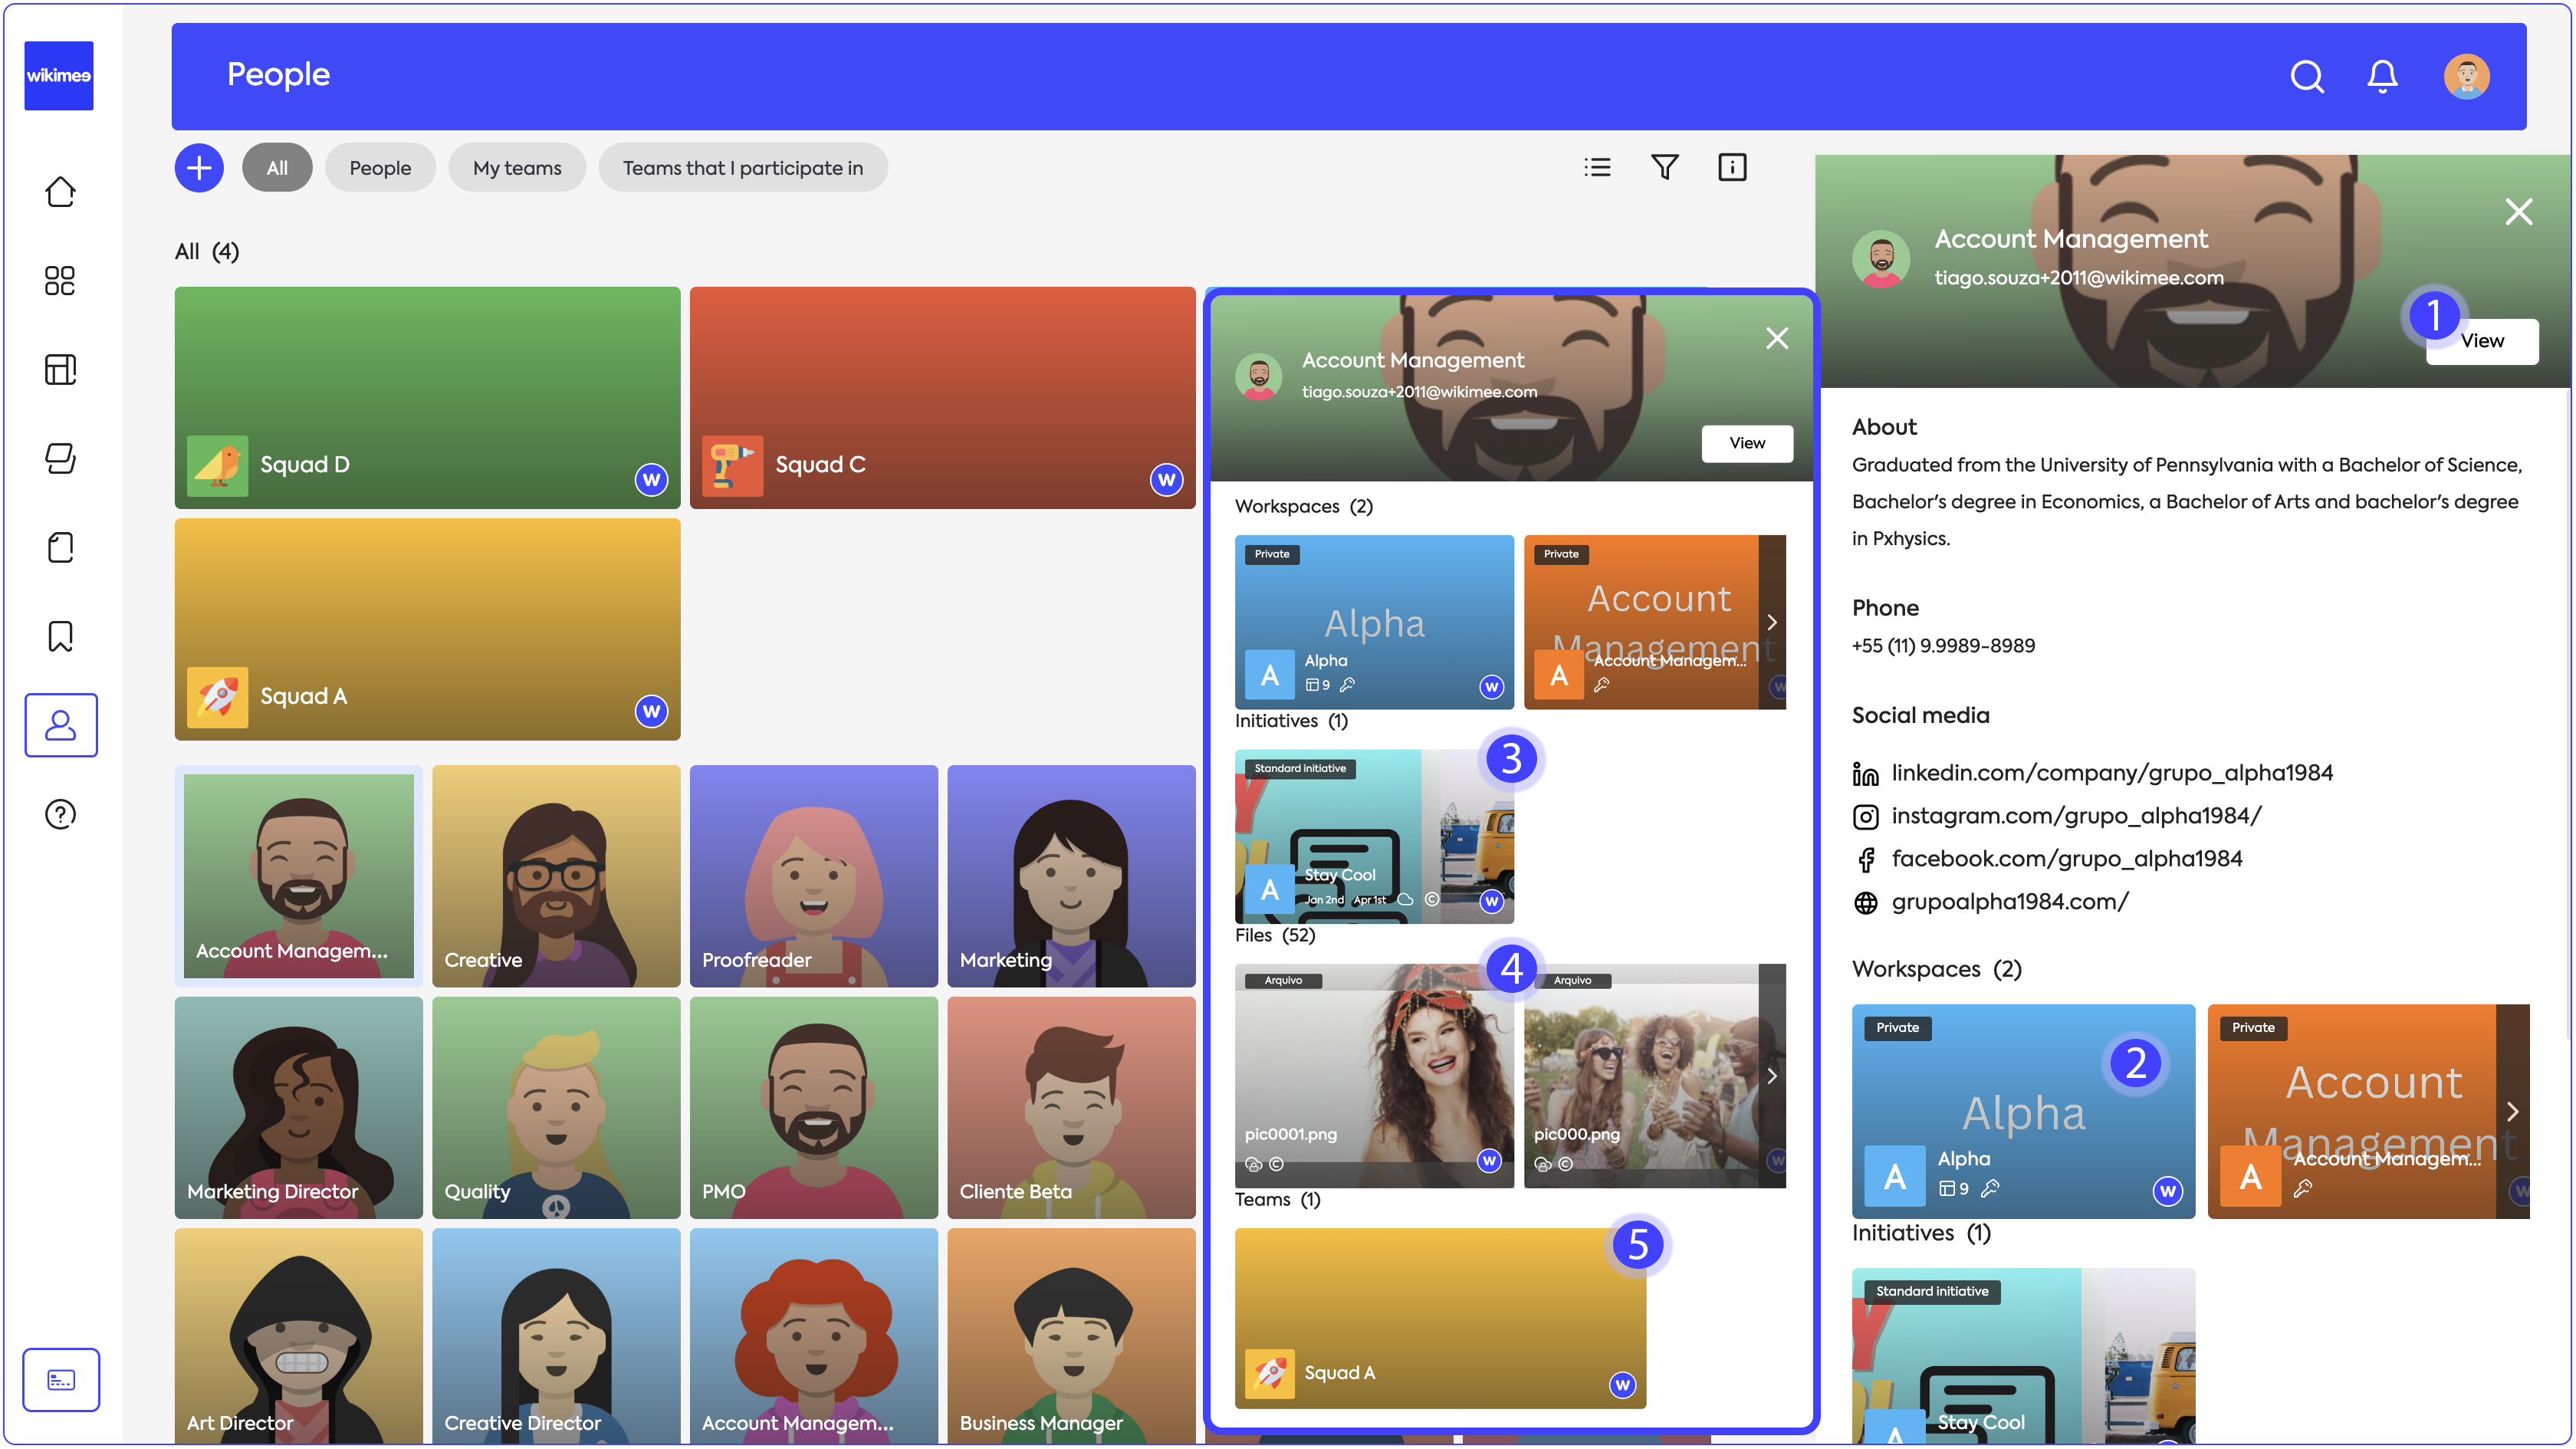Expand more files arrow in center card
2576x1449 pixels.
pos(1772,1076)
